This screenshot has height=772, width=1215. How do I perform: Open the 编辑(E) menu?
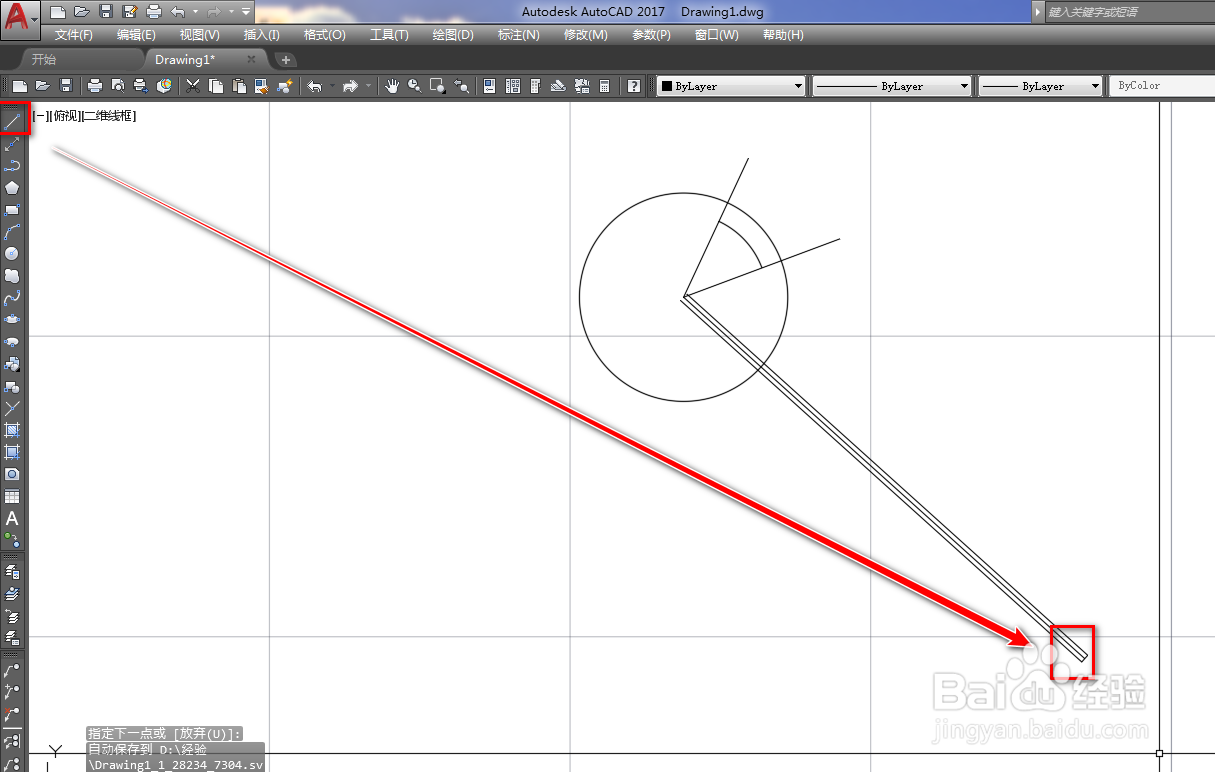(x=136, y=35)
